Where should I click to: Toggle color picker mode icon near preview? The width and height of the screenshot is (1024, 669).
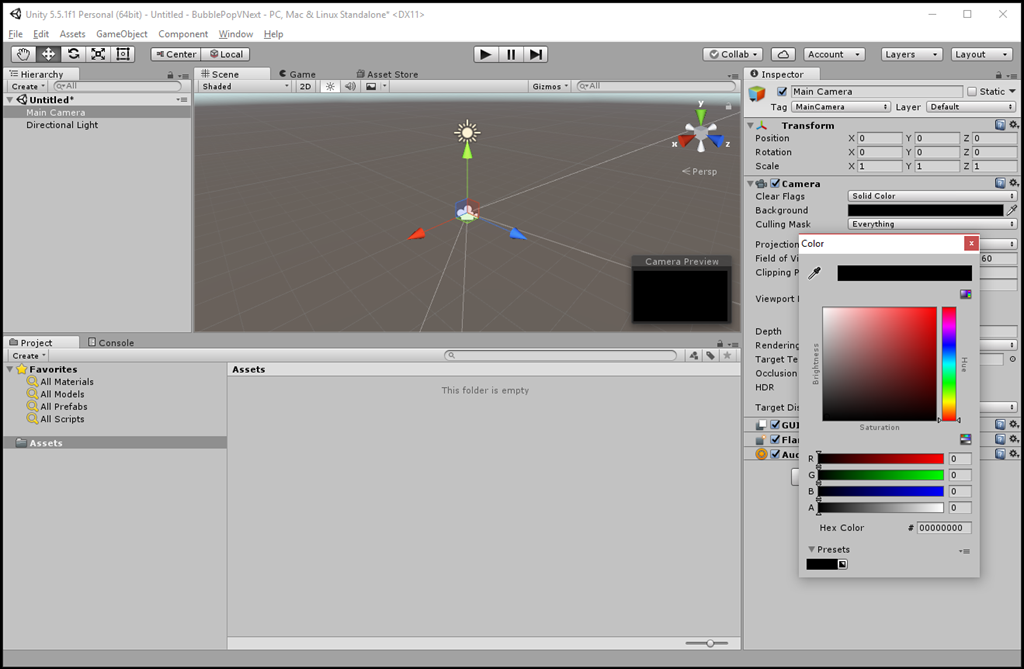point(965,294)
